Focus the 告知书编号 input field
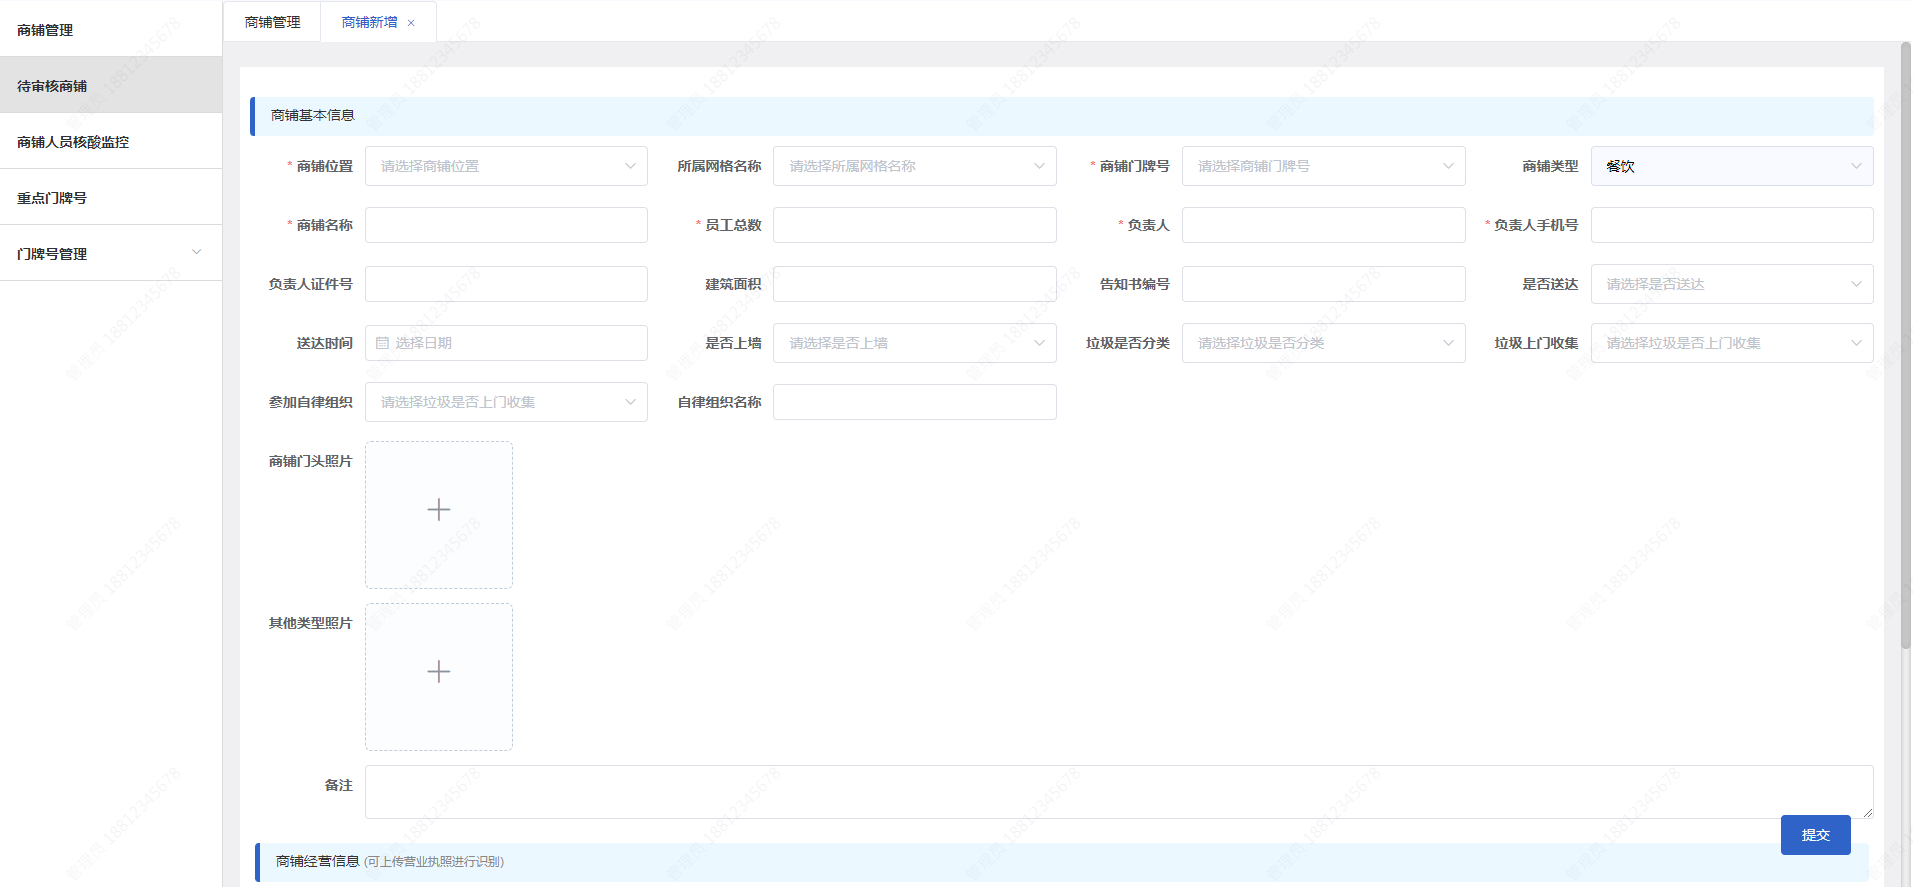This screenshot has height=887, width=1913. pyautogui.click(x=1324, y=284)
